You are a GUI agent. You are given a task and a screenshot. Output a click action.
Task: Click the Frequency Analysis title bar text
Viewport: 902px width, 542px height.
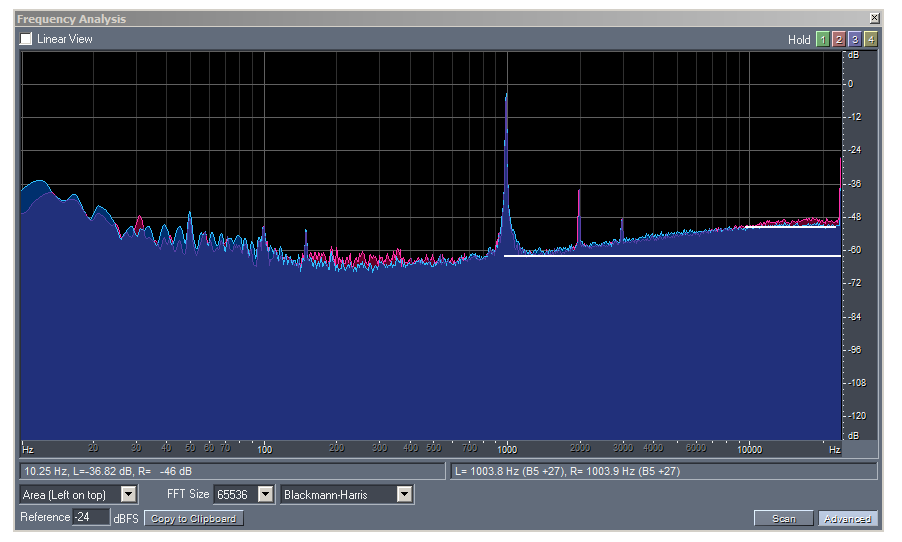[71, 19]
